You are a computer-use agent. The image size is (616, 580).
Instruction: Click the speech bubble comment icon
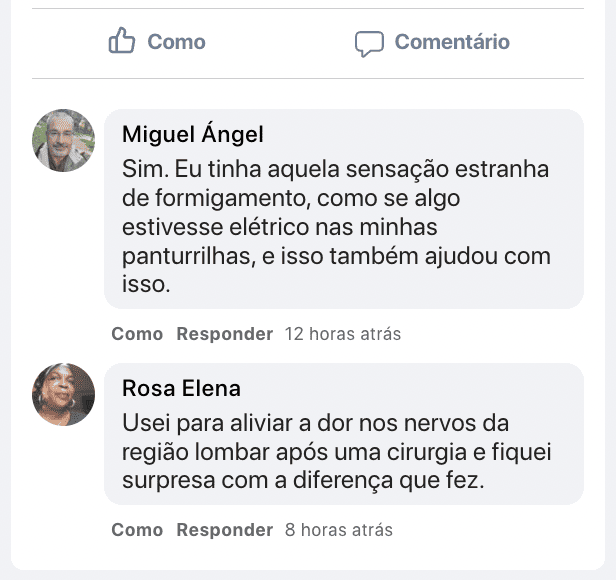click(x=369, y=43)
